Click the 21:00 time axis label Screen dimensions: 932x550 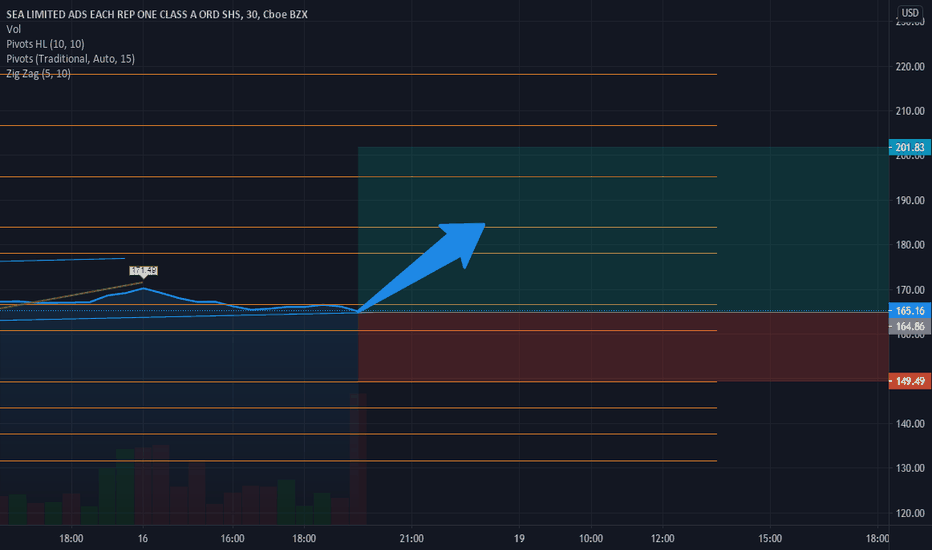pyautogui.click(x=411, y=539)
